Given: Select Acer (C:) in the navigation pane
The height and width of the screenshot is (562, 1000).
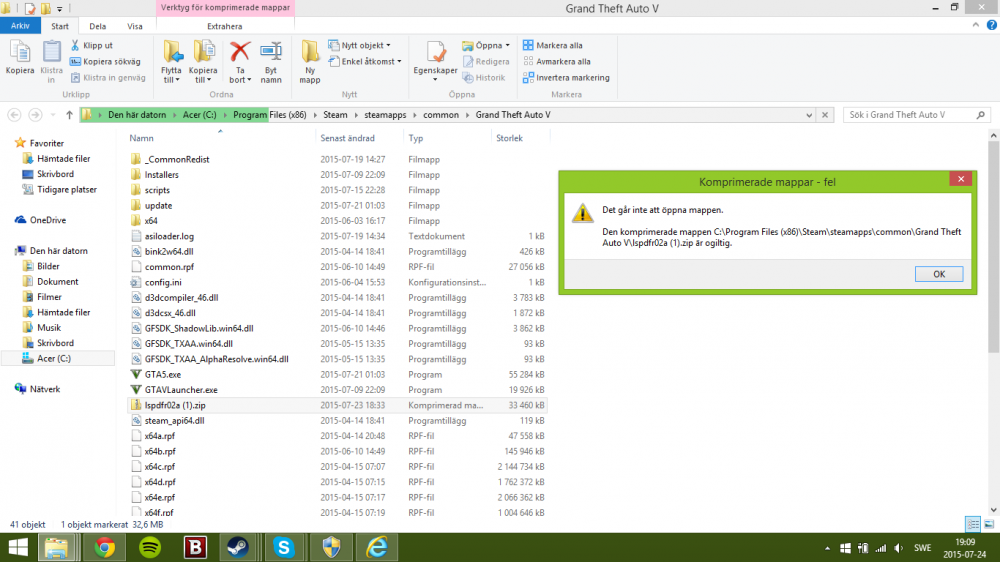Looking at the screenshot, I should coord(54,359).
